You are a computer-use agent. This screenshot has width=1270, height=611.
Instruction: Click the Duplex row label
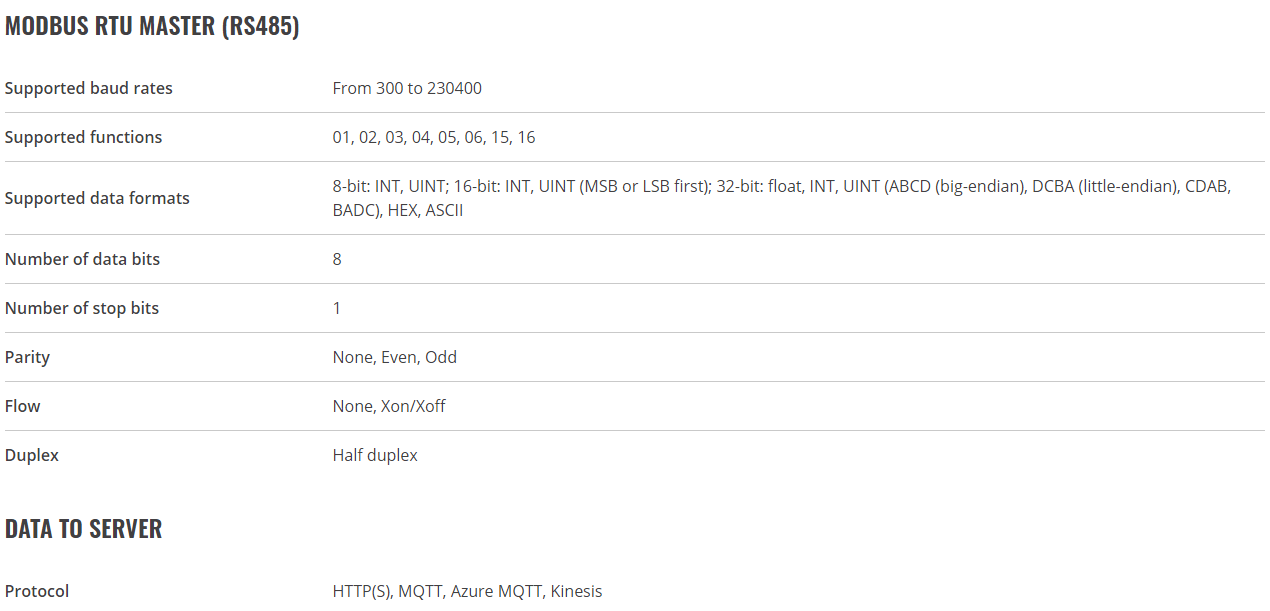pos(32,455)
